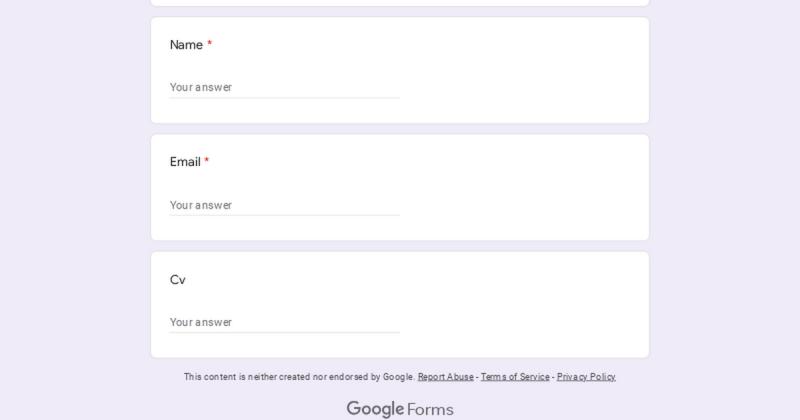Click the 'Forms' word in footer logo

pyautogui.click(x=430, y=410)
